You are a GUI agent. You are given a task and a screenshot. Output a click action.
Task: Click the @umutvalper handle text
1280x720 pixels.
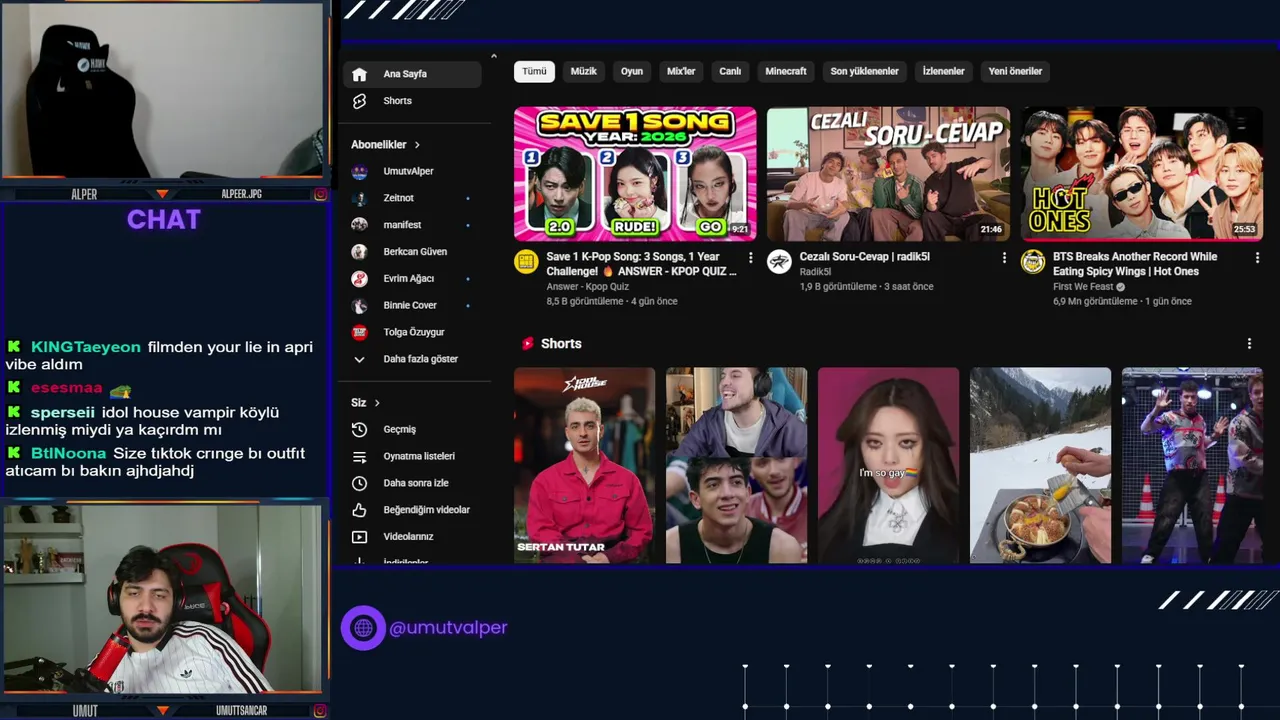tap(448, 628)
